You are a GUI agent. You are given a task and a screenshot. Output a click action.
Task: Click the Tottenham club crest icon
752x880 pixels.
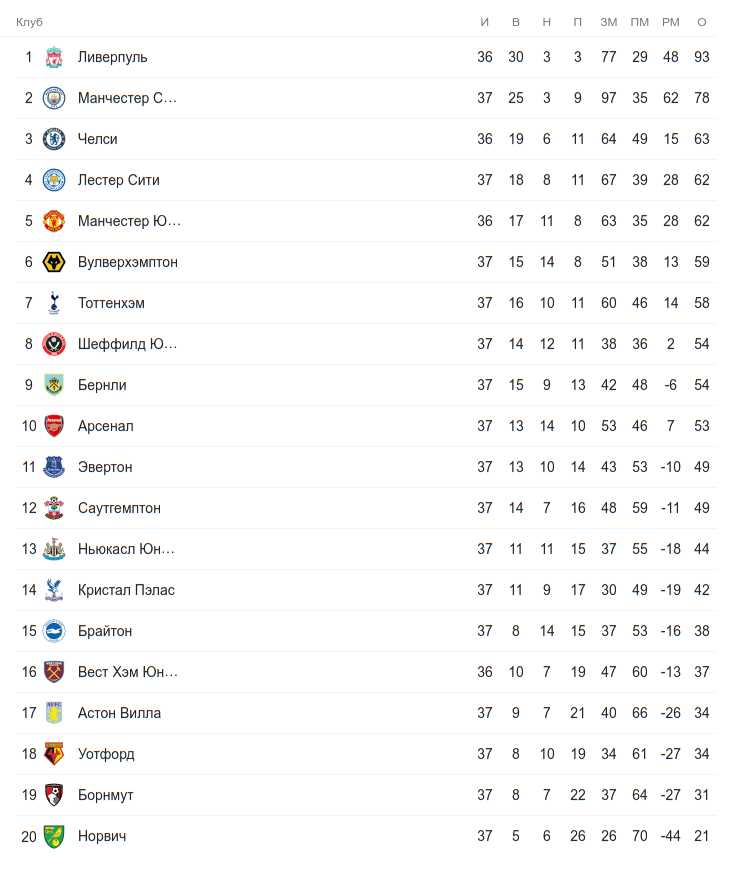[54, 303]
